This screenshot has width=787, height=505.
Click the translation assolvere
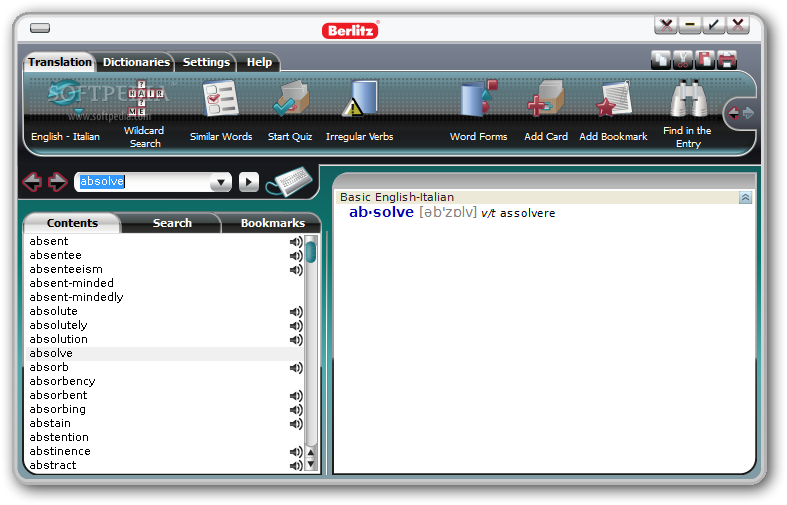click(x=528, y=213)
